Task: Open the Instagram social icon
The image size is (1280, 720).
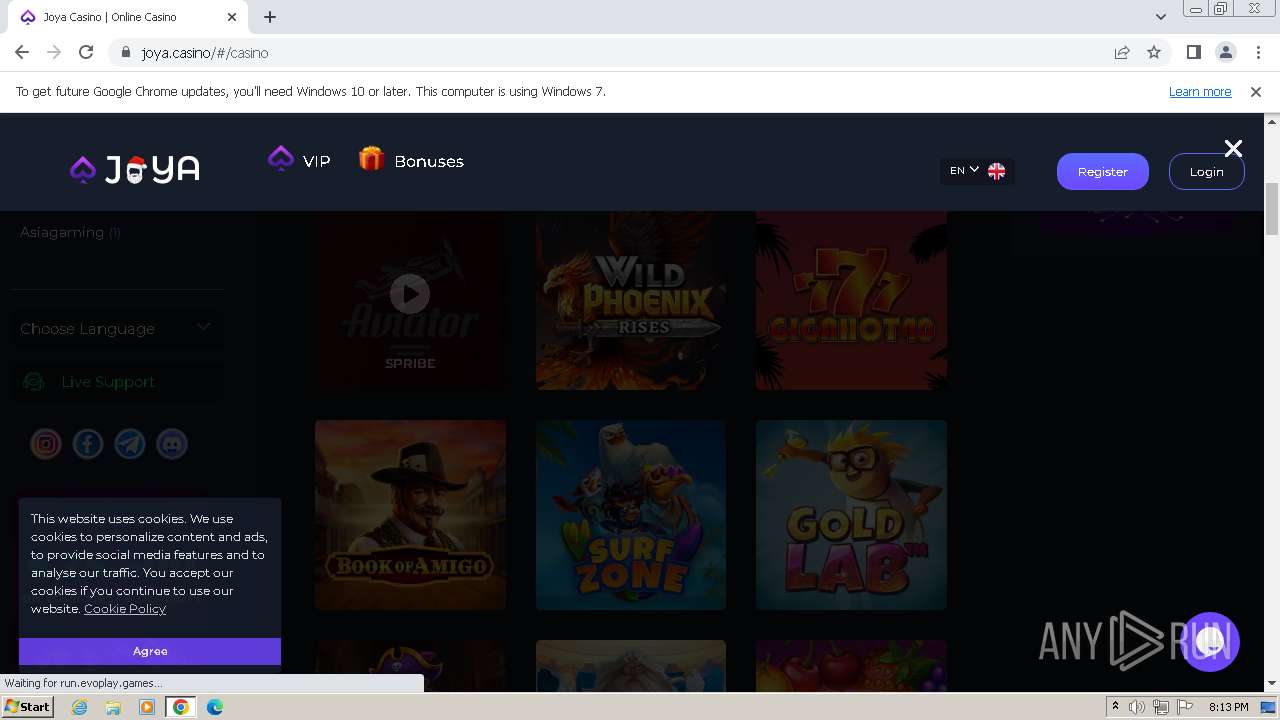Action: [46, 444]
